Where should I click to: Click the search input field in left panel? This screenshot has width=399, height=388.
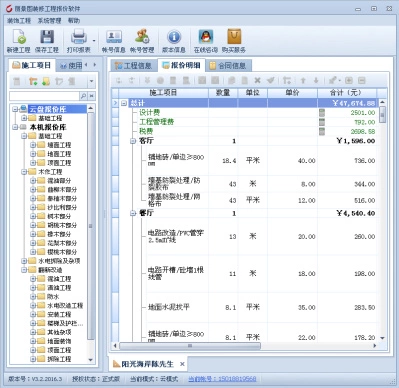coord(44,96)
